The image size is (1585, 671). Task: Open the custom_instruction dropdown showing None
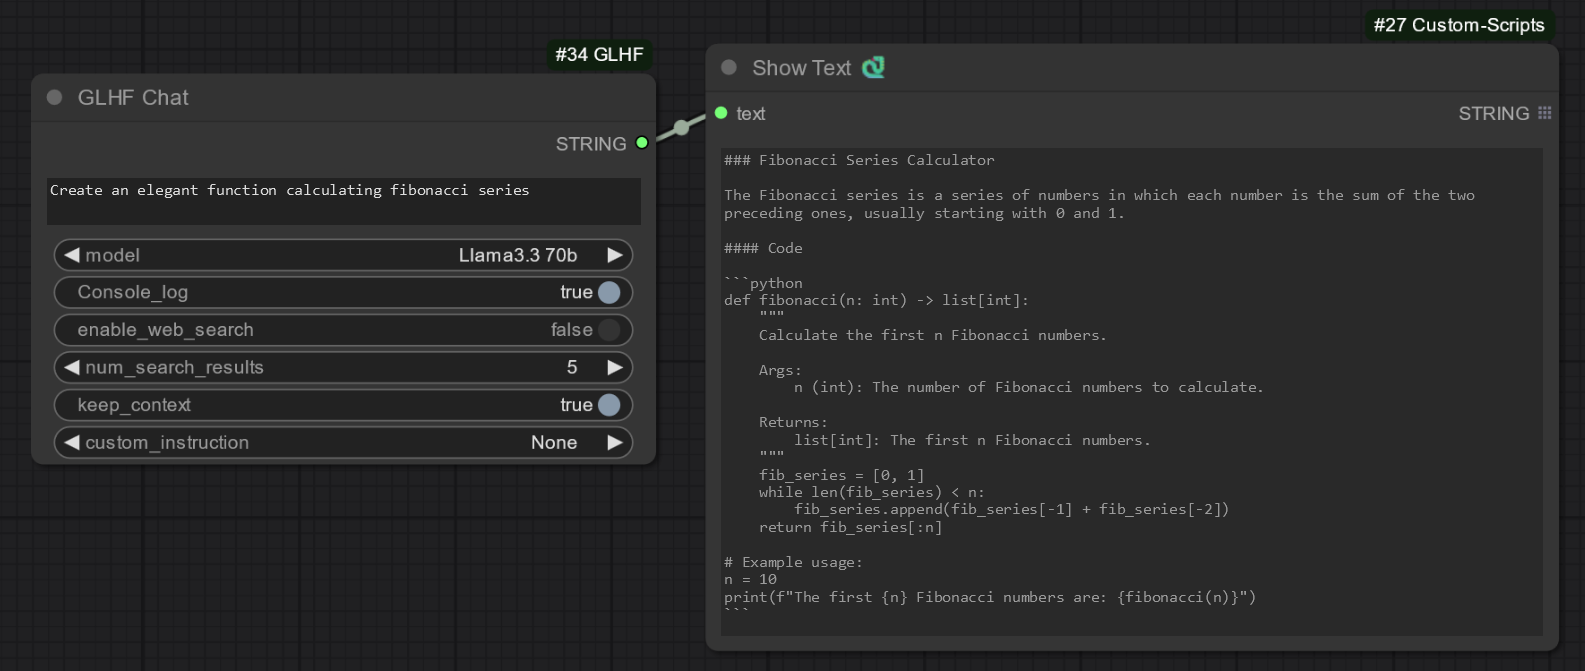(343, 442)
